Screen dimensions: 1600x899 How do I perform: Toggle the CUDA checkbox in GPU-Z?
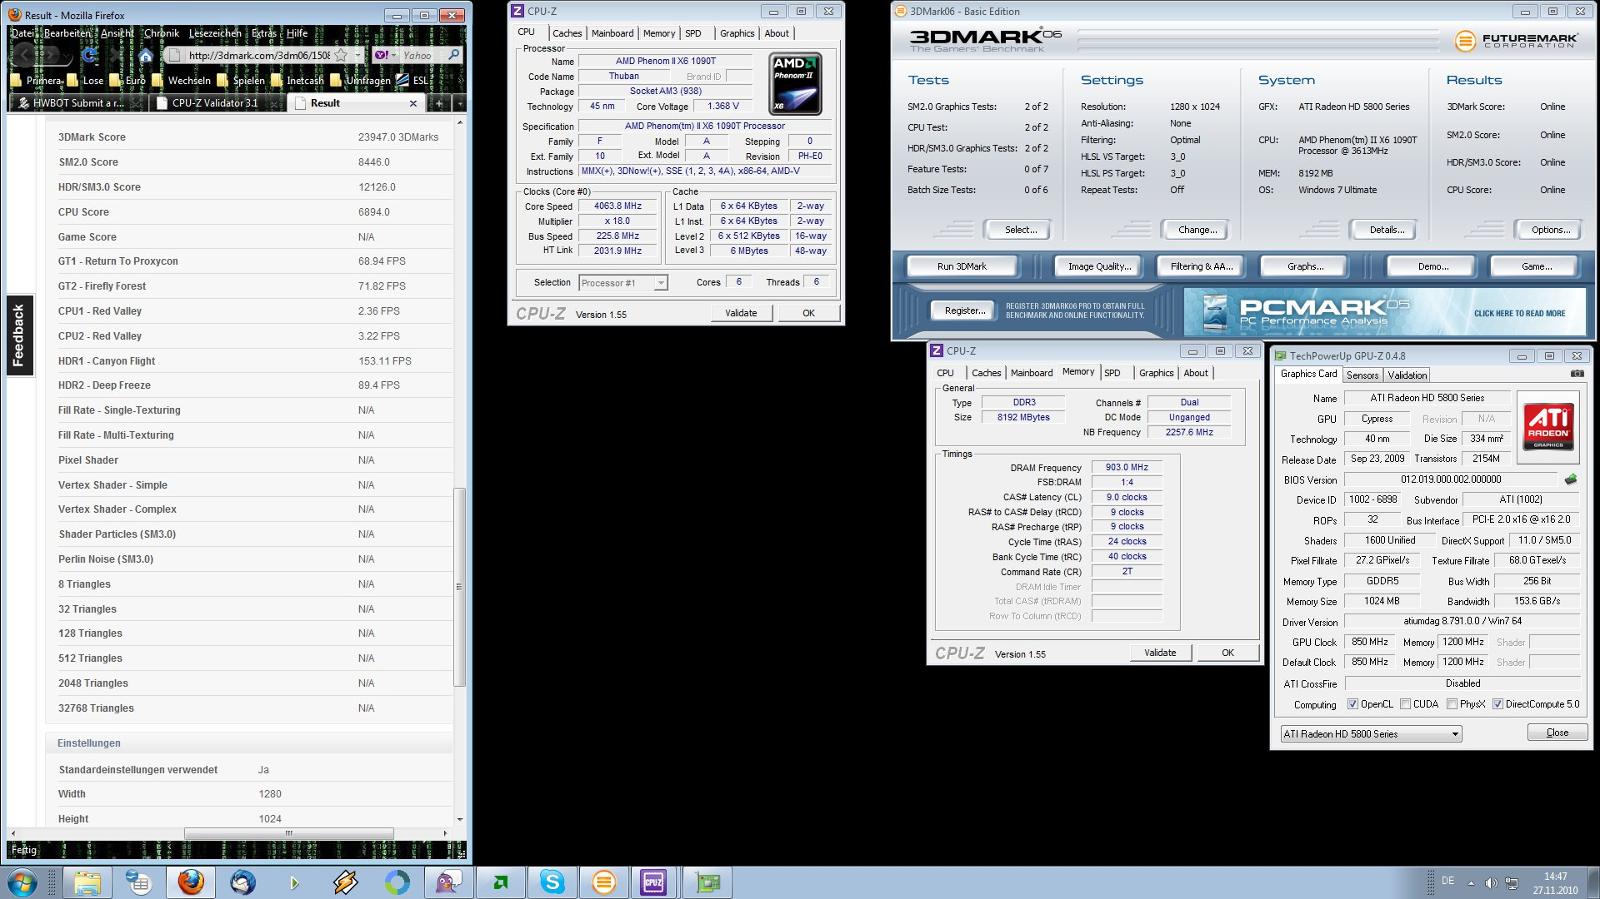[x=1405, y=704]
